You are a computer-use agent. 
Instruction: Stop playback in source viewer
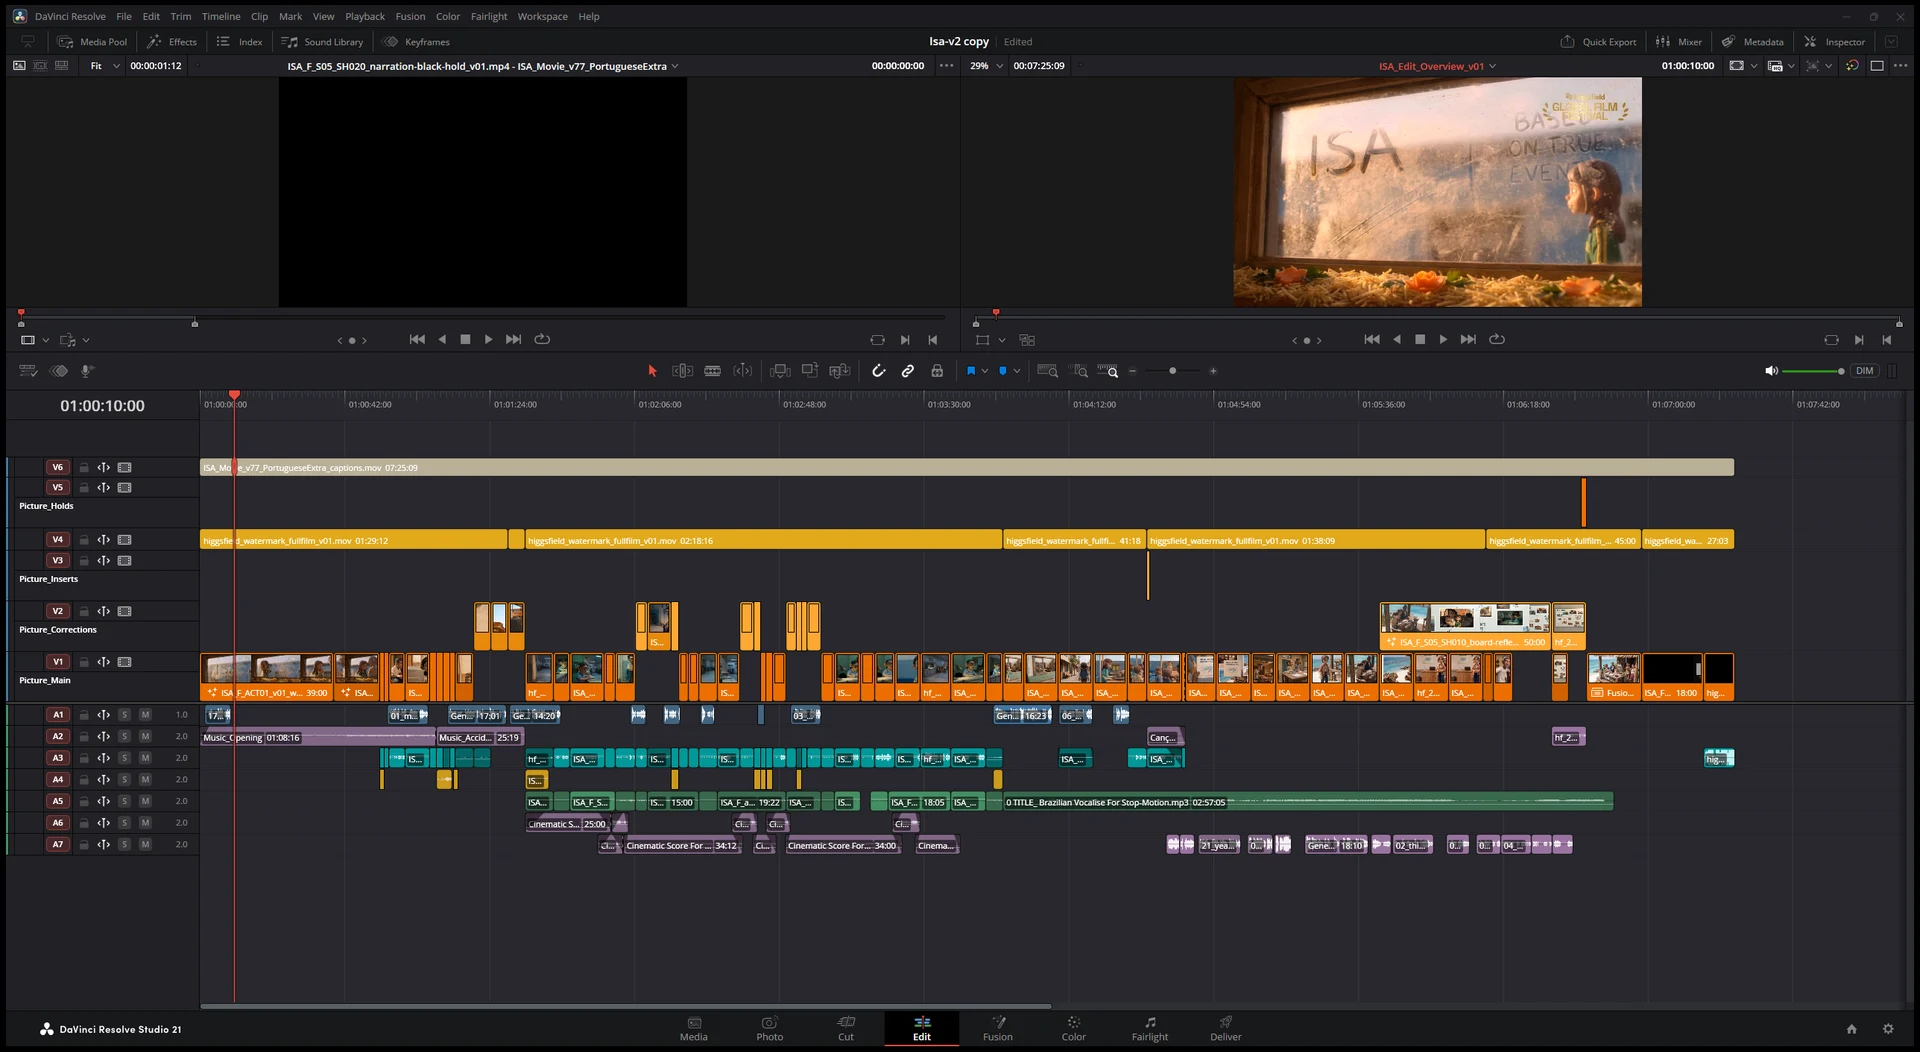tap(465, 340)
